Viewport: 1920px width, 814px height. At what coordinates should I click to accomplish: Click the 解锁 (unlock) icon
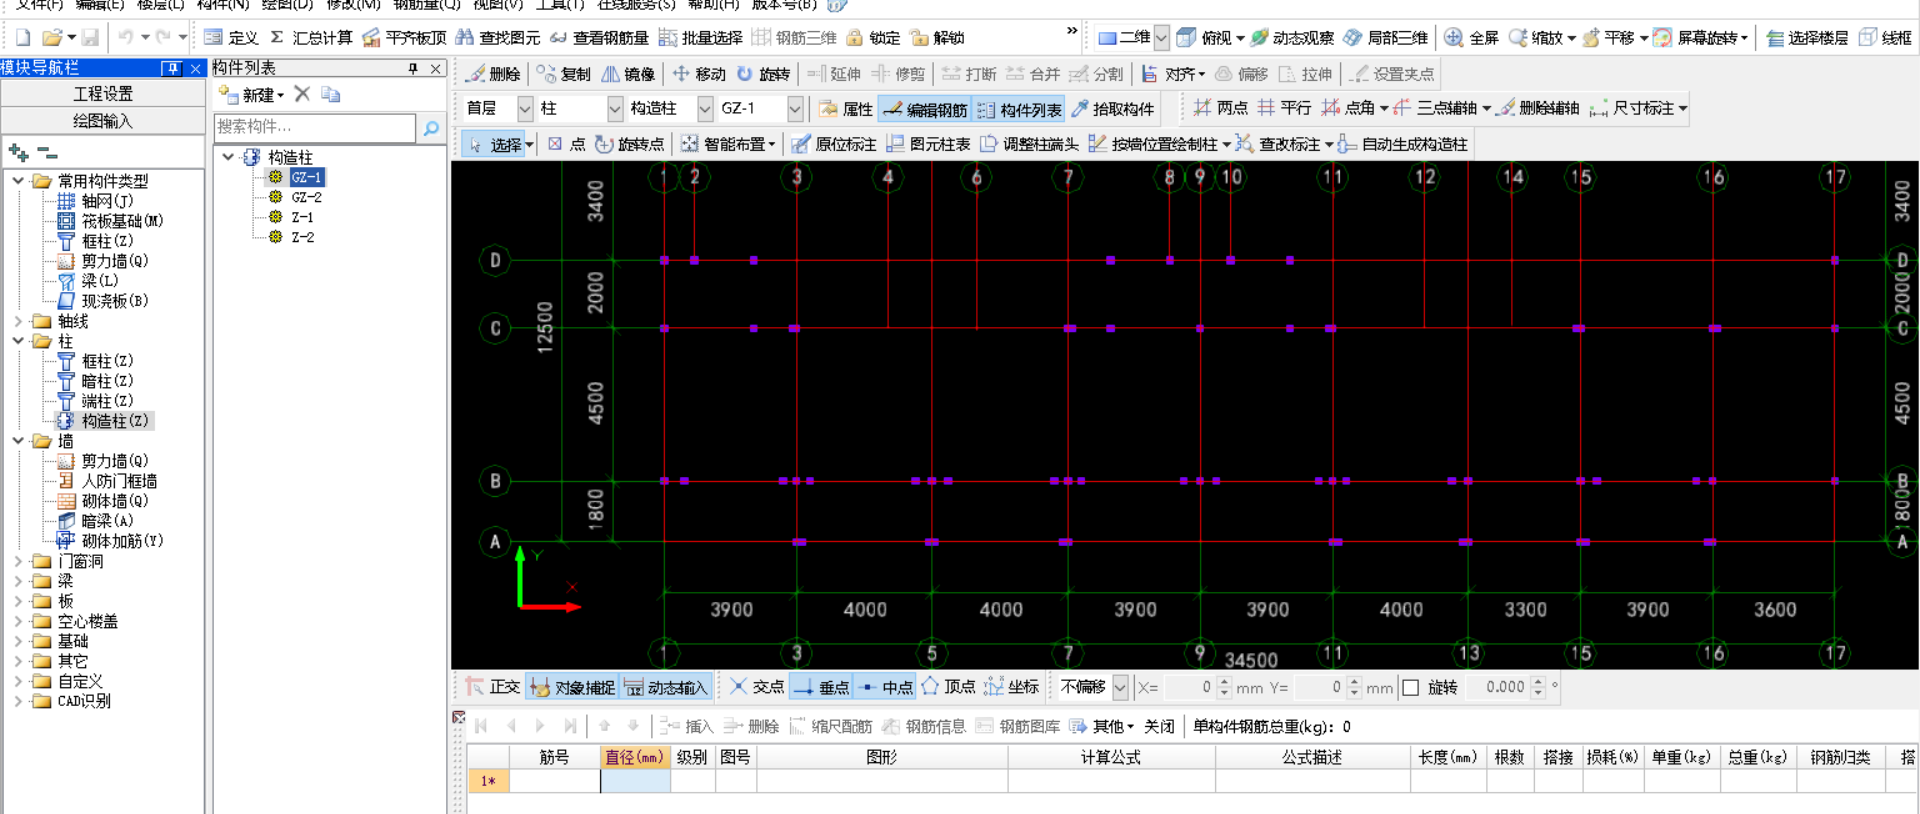point(937,38)
